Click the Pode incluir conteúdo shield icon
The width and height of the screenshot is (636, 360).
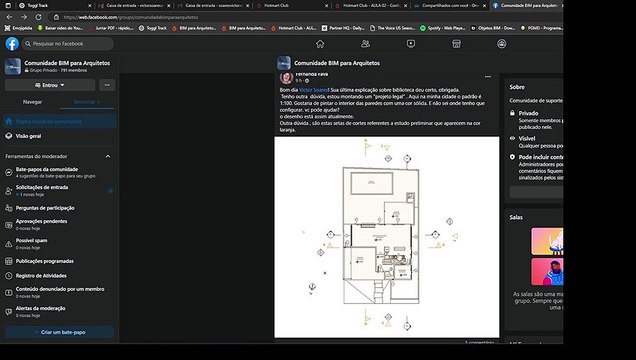click(512, 157)
